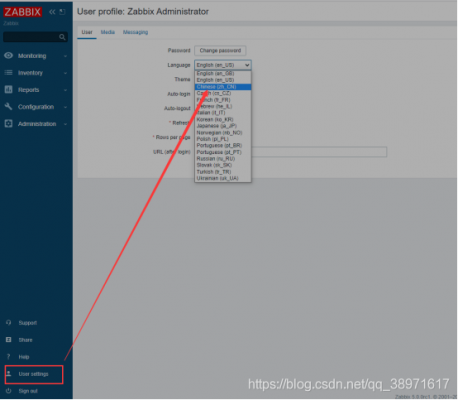
Task: Switch to the Media tab
Action: 108,32
